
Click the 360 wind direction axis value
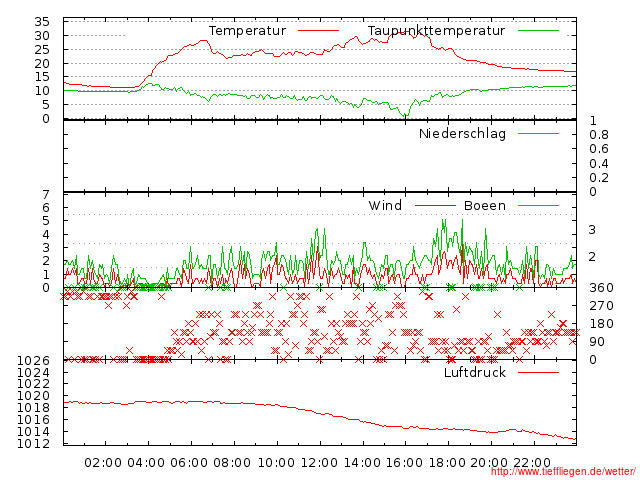(601, 288)
